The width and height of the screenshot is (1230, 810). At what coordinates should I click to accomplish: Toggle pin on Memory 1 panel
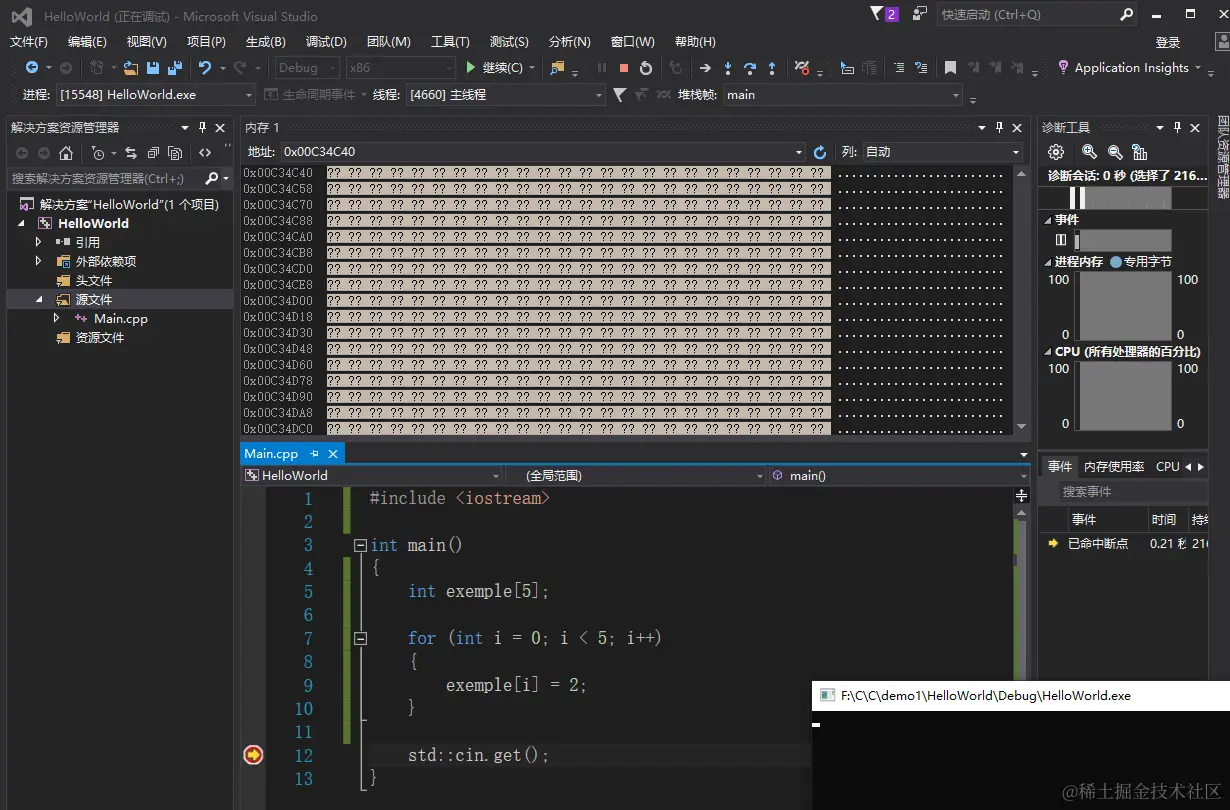[x=998, y=128]
